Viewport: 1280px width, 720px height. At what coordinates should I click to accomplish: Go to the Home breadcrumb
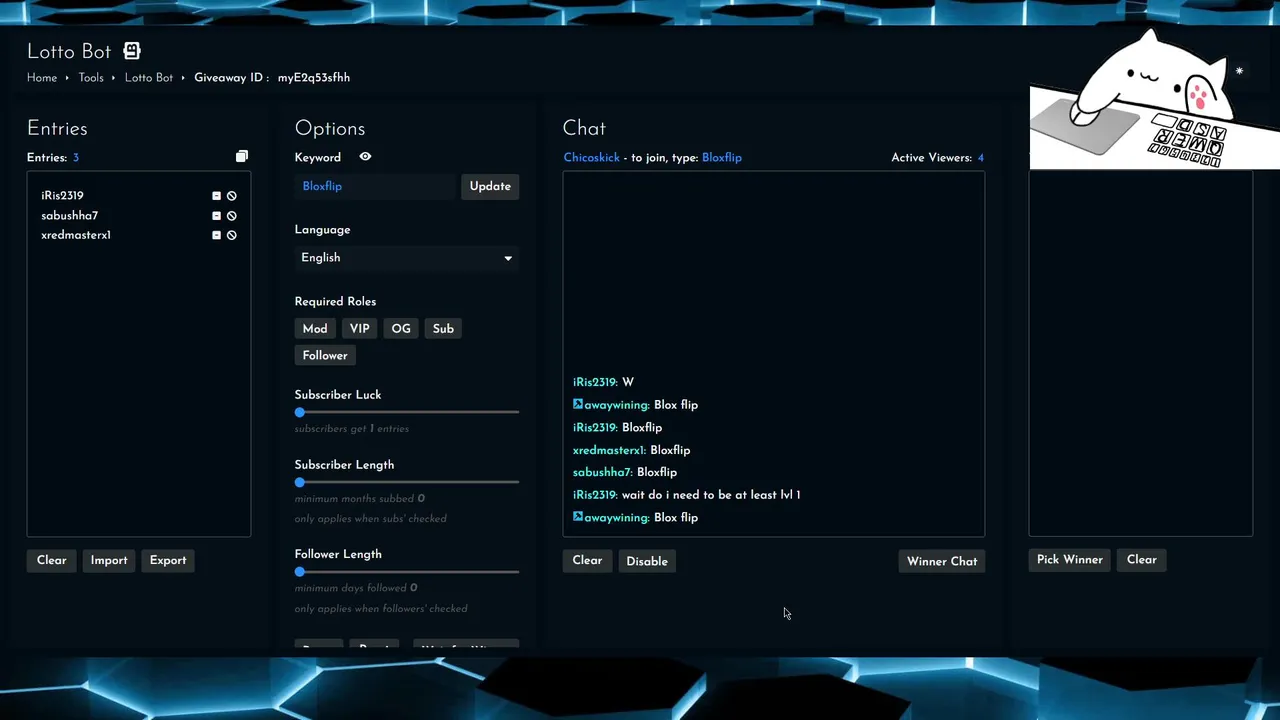[42, 78]
